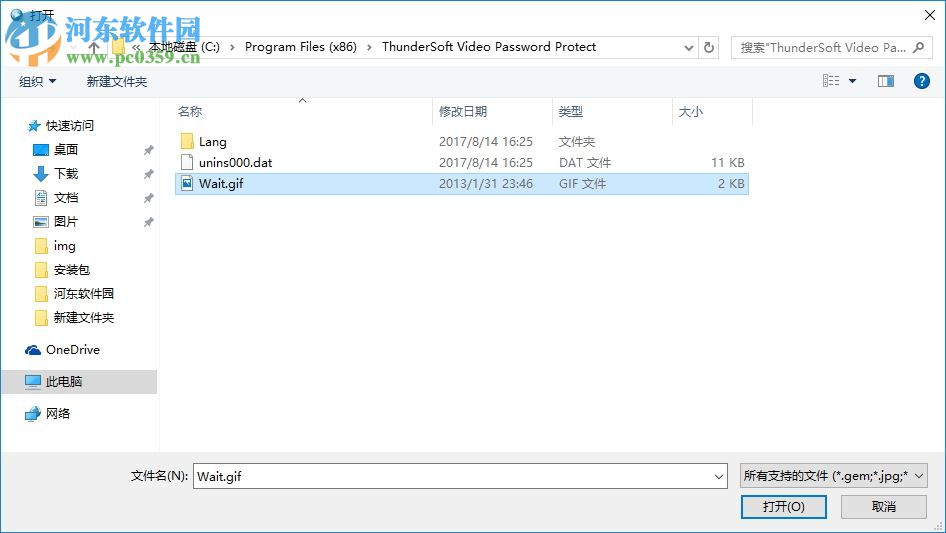Expand the chevron after 本地磁盘 (C:)

[x=232, y=47]
